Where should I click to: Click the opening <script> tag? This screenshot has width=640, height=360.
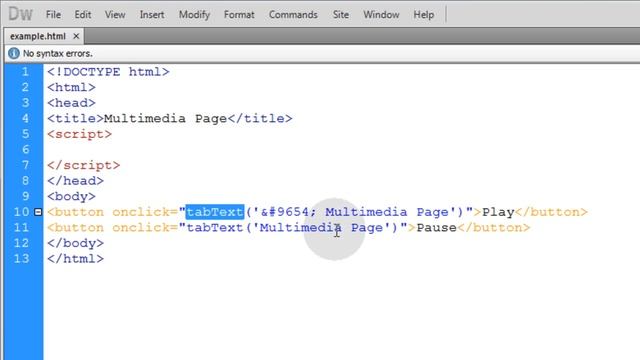80,134
